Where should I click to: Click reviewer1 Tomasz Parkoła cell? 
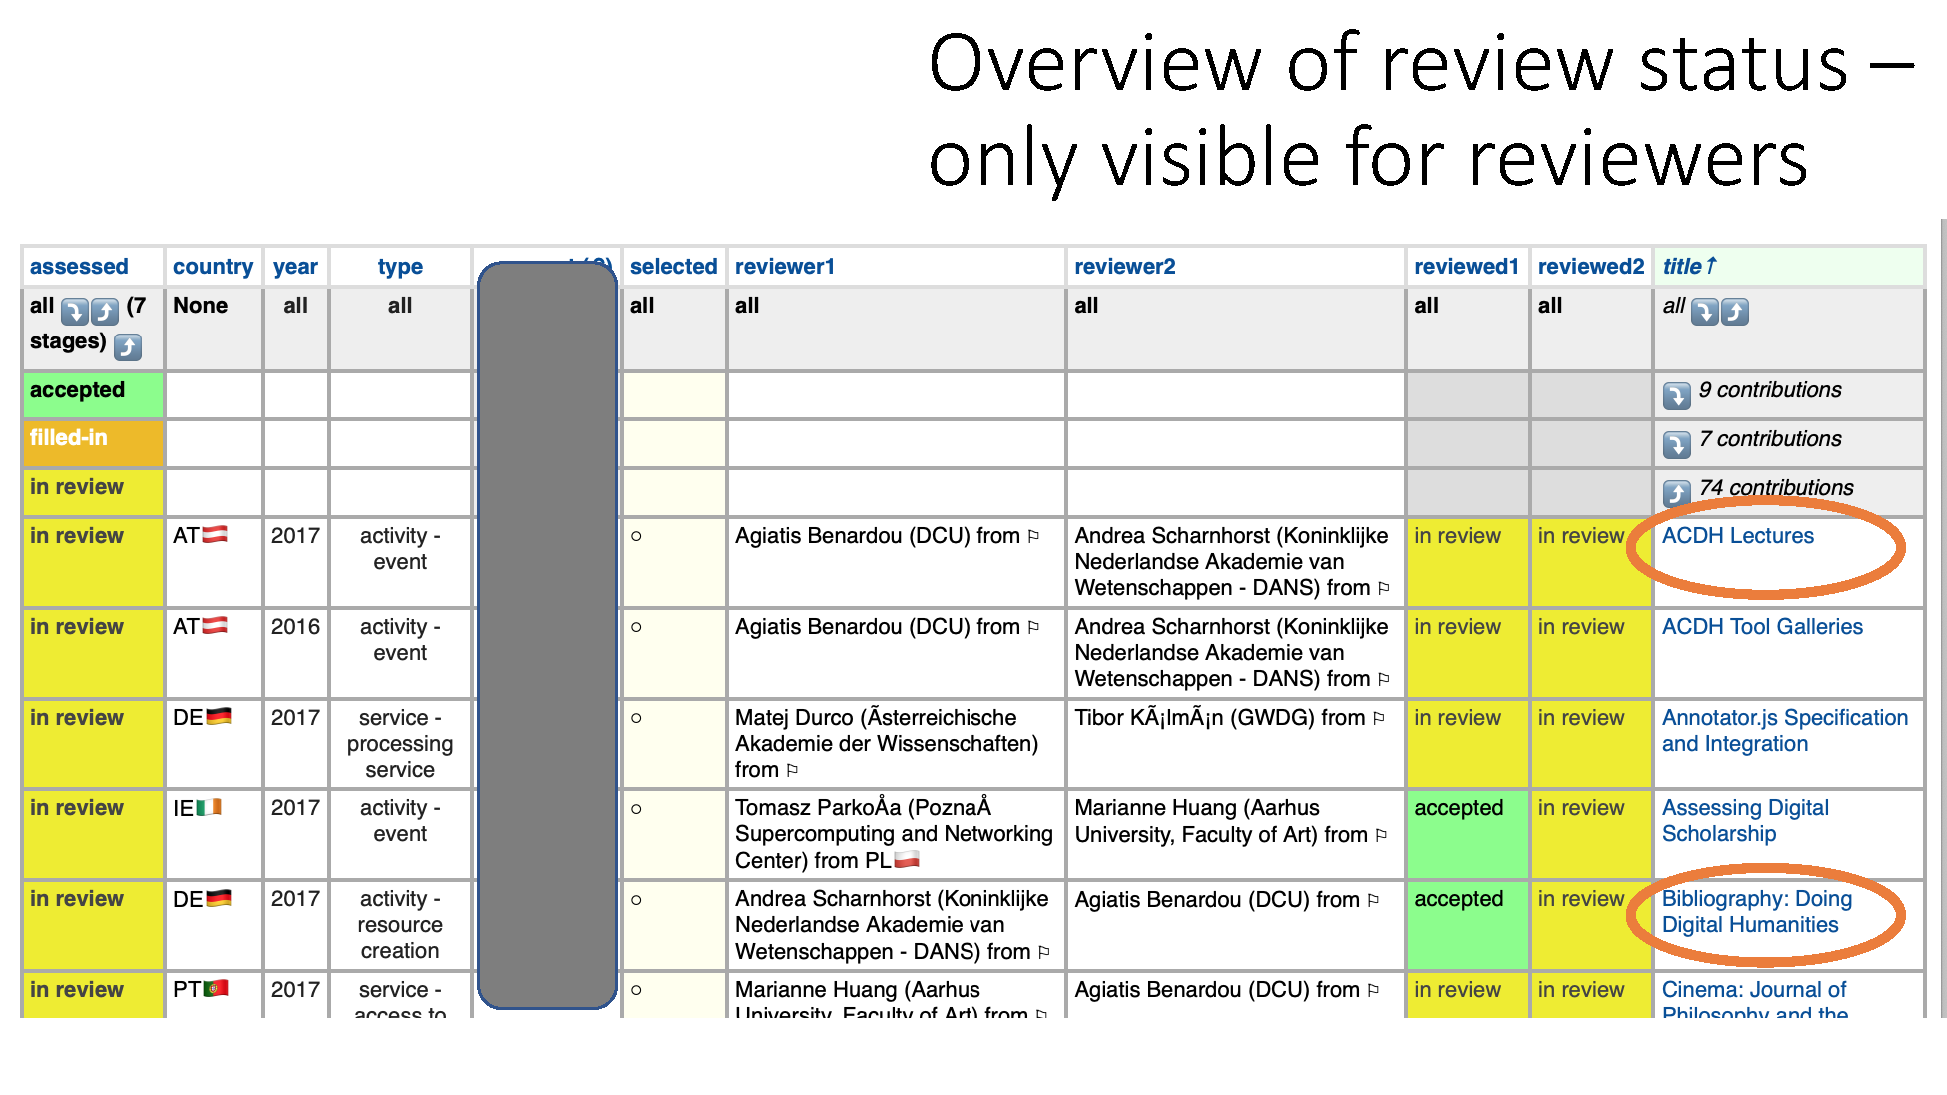895,834
